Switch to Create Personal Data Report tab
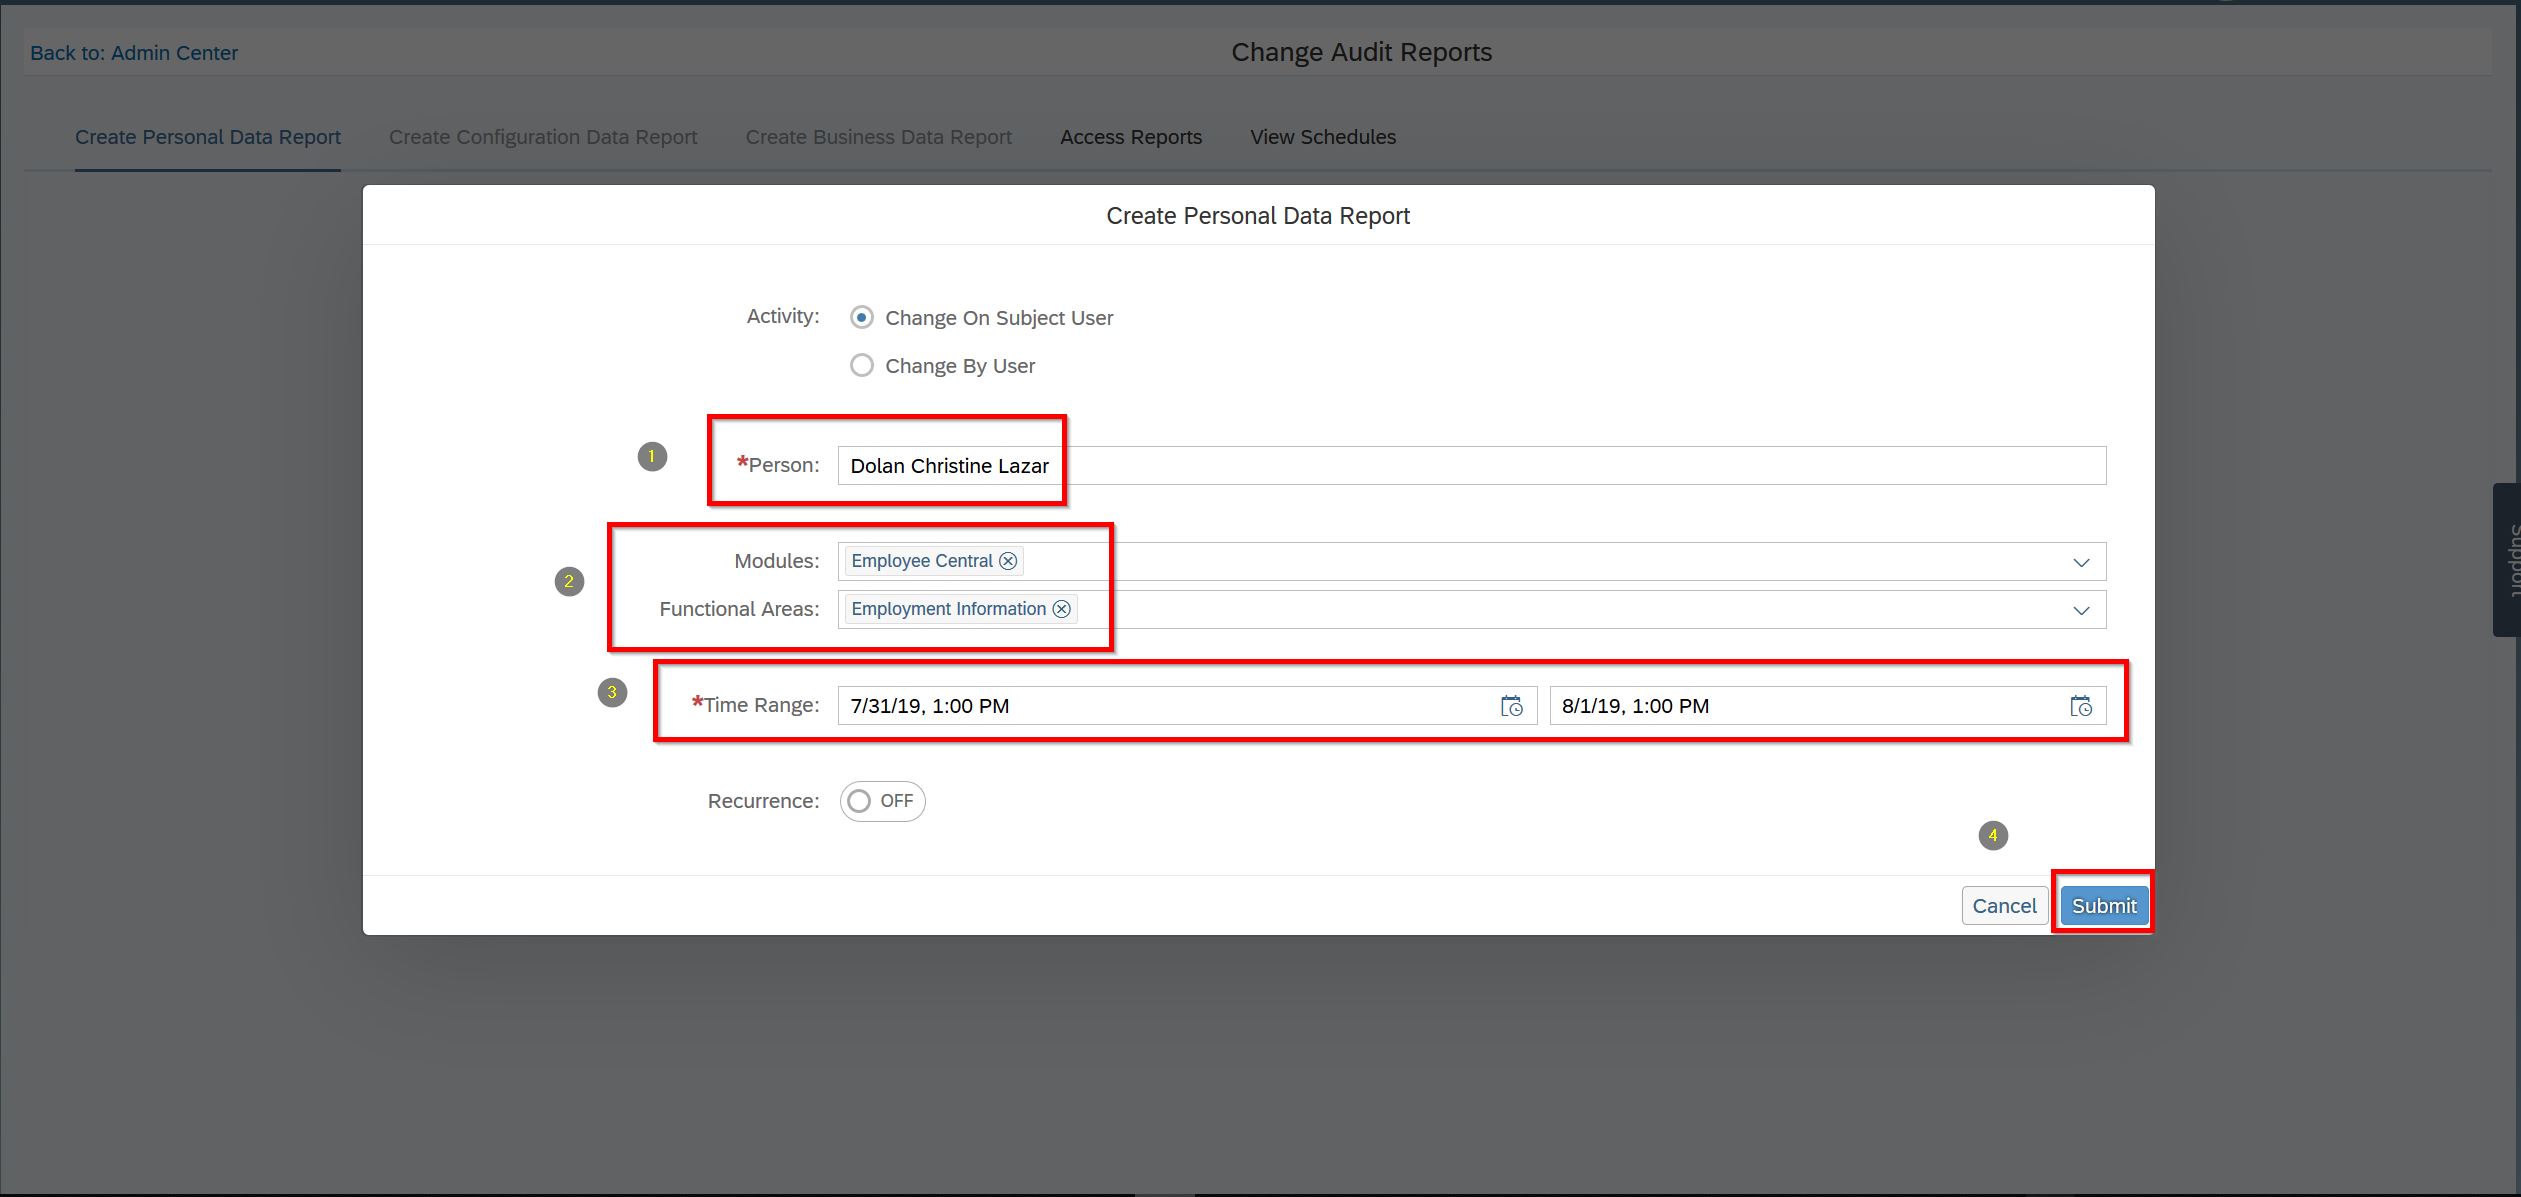Image resolution: width=2521 pixels, height=1197 pixels. (x=208, y=137)
